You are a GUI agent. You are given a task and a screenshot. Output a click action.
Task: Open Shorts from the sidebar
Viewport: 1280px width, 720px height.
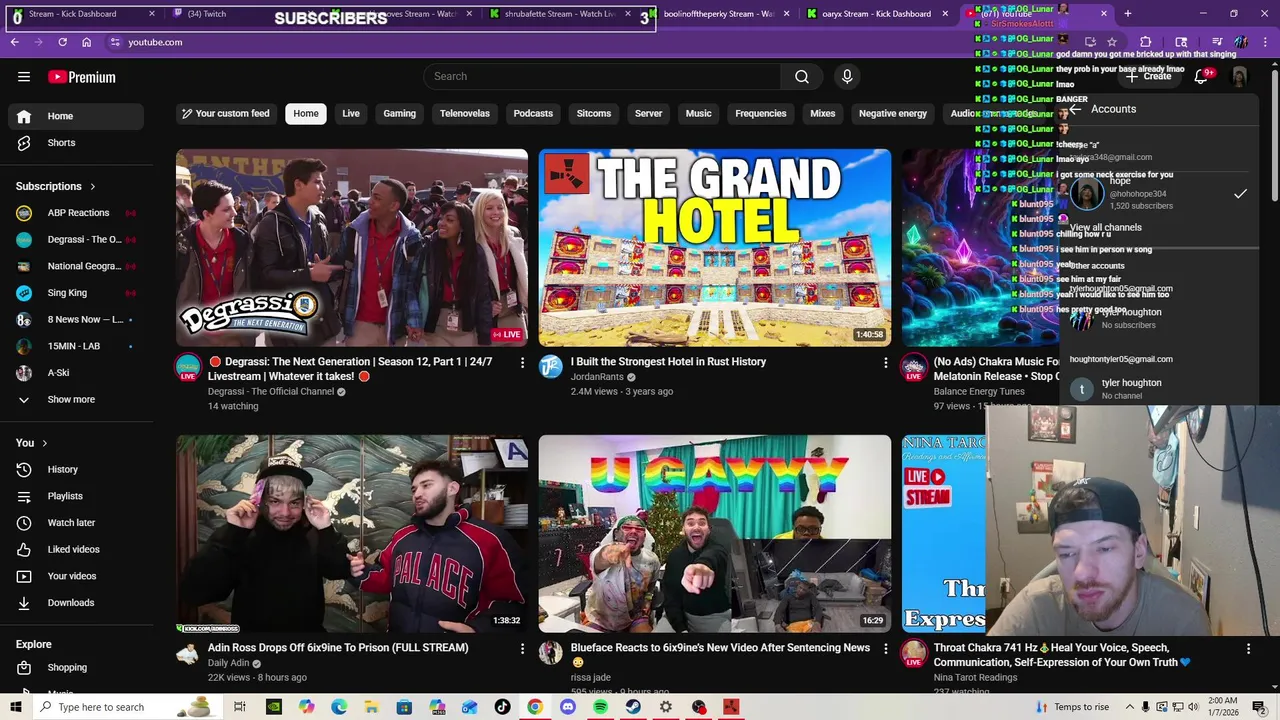(x=76, y=143)
